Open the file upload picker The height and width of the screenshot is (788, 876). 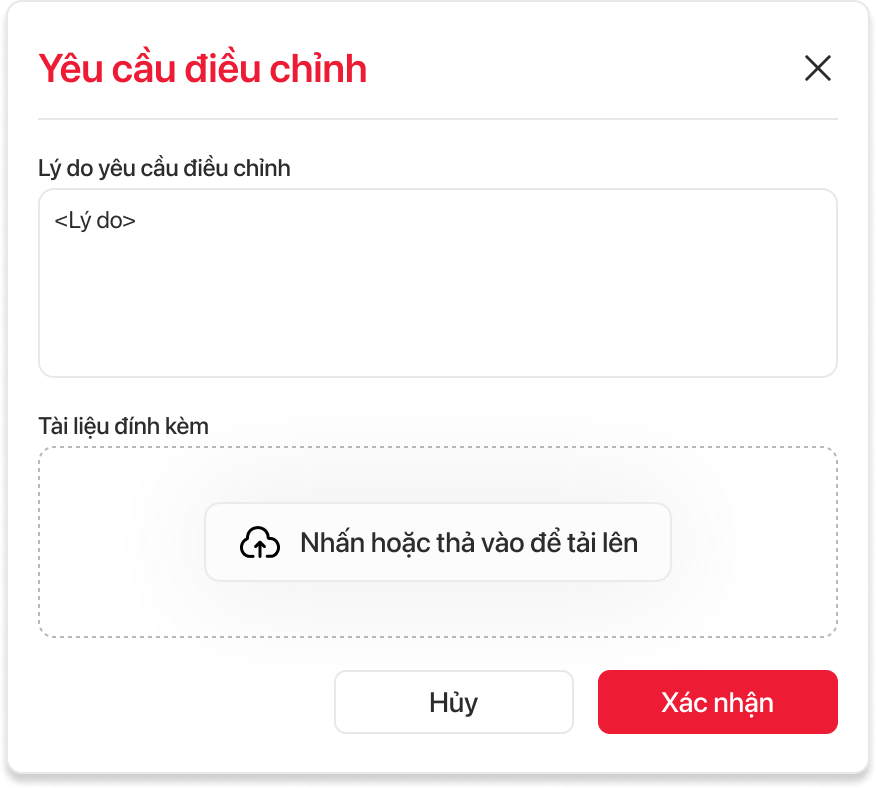[437, 542]
